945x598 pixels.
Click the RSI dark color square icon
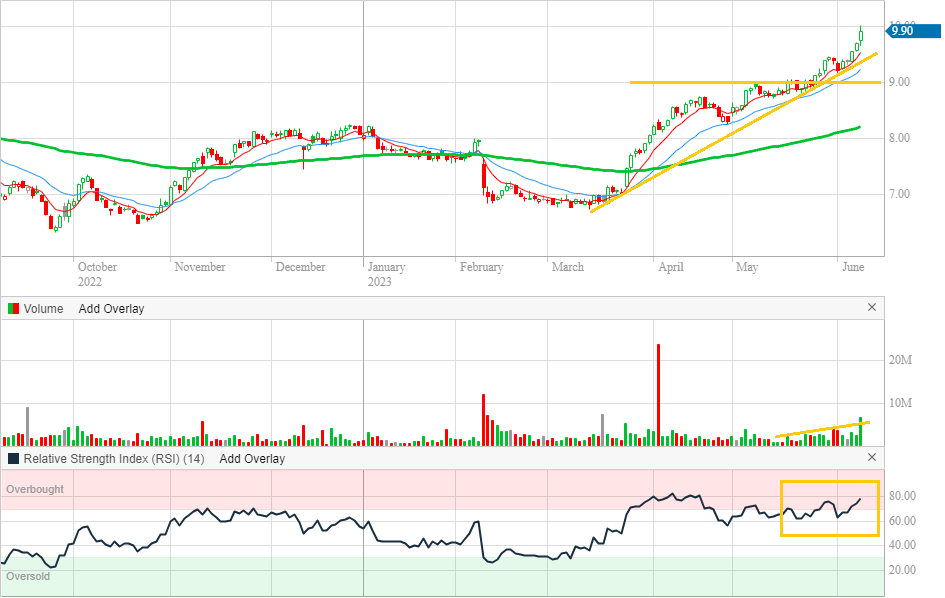pyautogui.click(x=13, y=459)
